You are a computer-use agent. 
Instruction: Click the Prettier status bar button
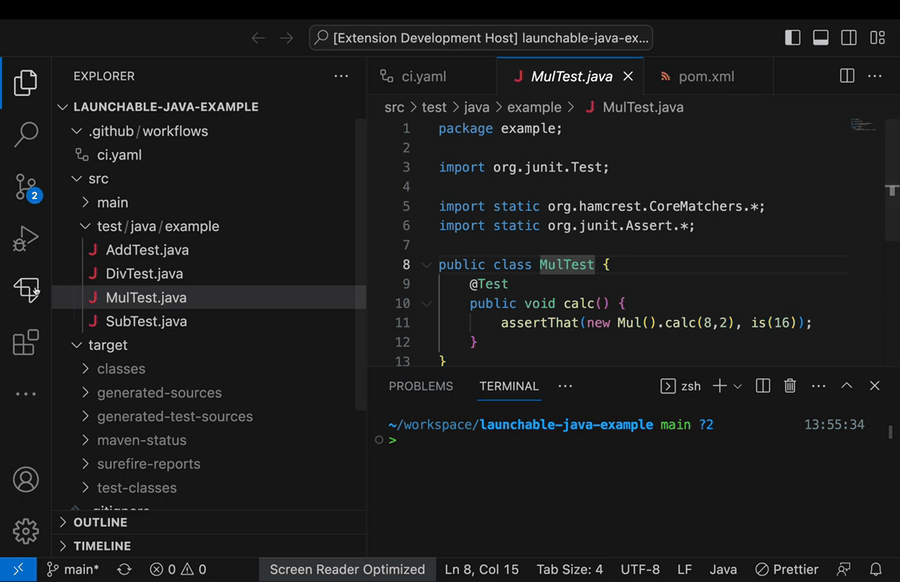click(786, 569)
